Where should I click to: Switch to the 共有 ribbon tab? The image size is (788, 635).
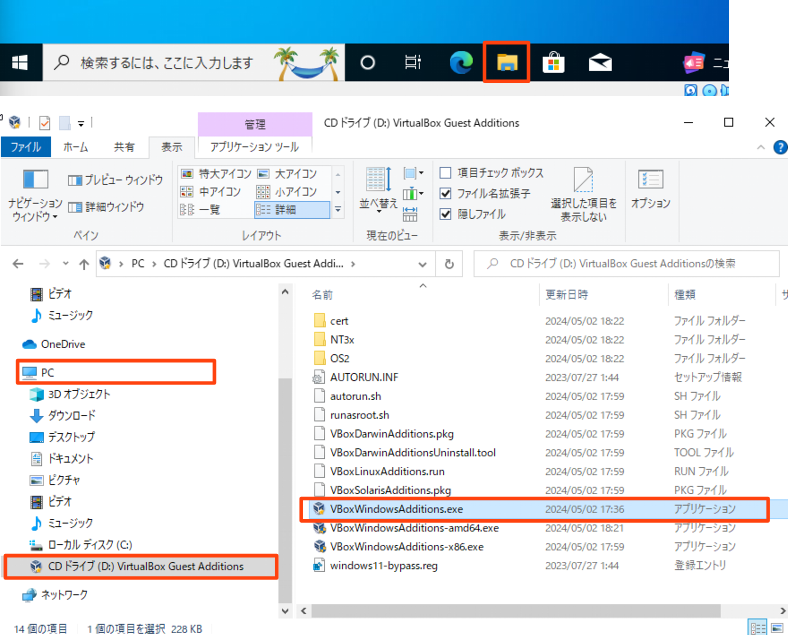coord(124,147)
